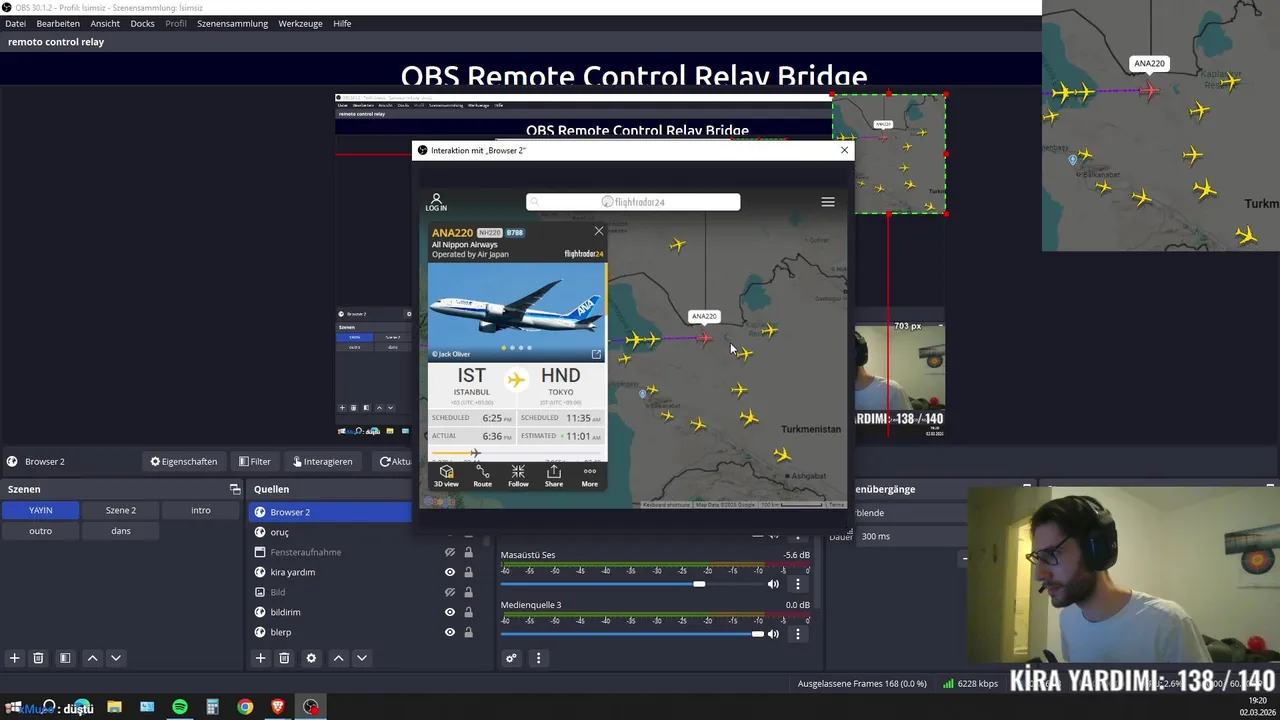Move scene down with arrow

116,658
